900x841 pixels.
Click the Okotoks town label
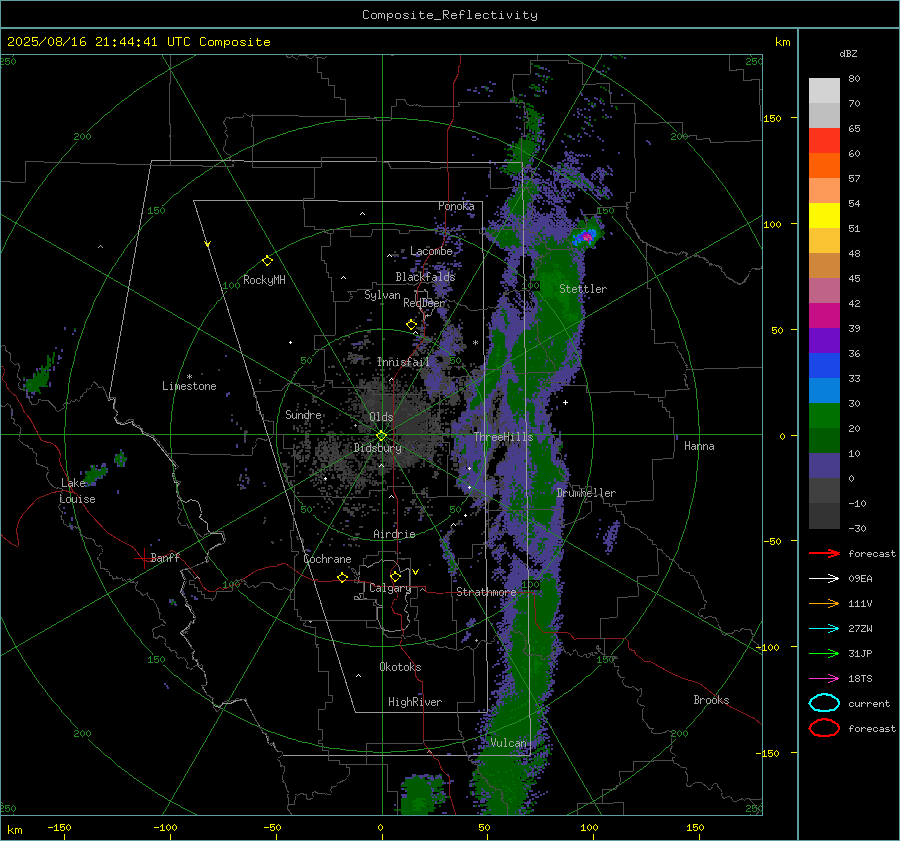(x=400, y=667)
